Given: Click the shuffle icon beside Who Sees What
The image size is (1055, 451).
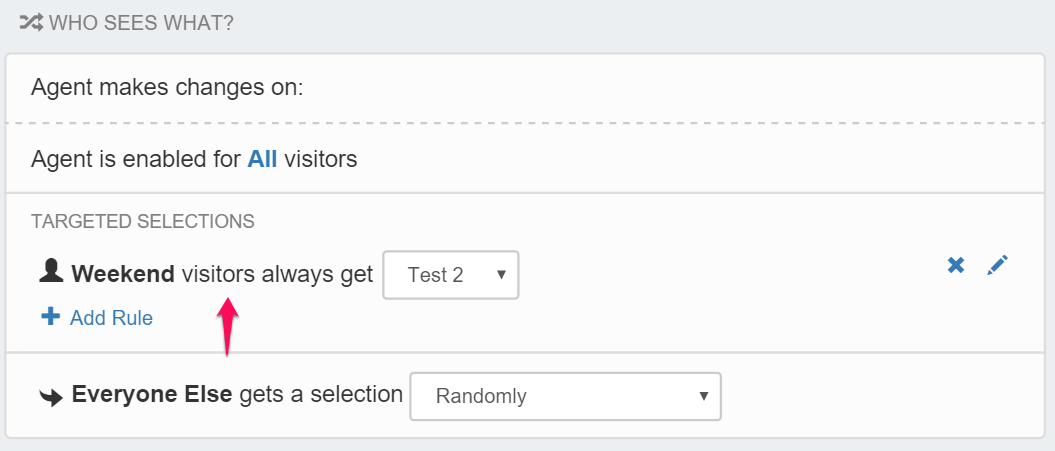Looking at the screenshot, I should click(x=30, y=21).
